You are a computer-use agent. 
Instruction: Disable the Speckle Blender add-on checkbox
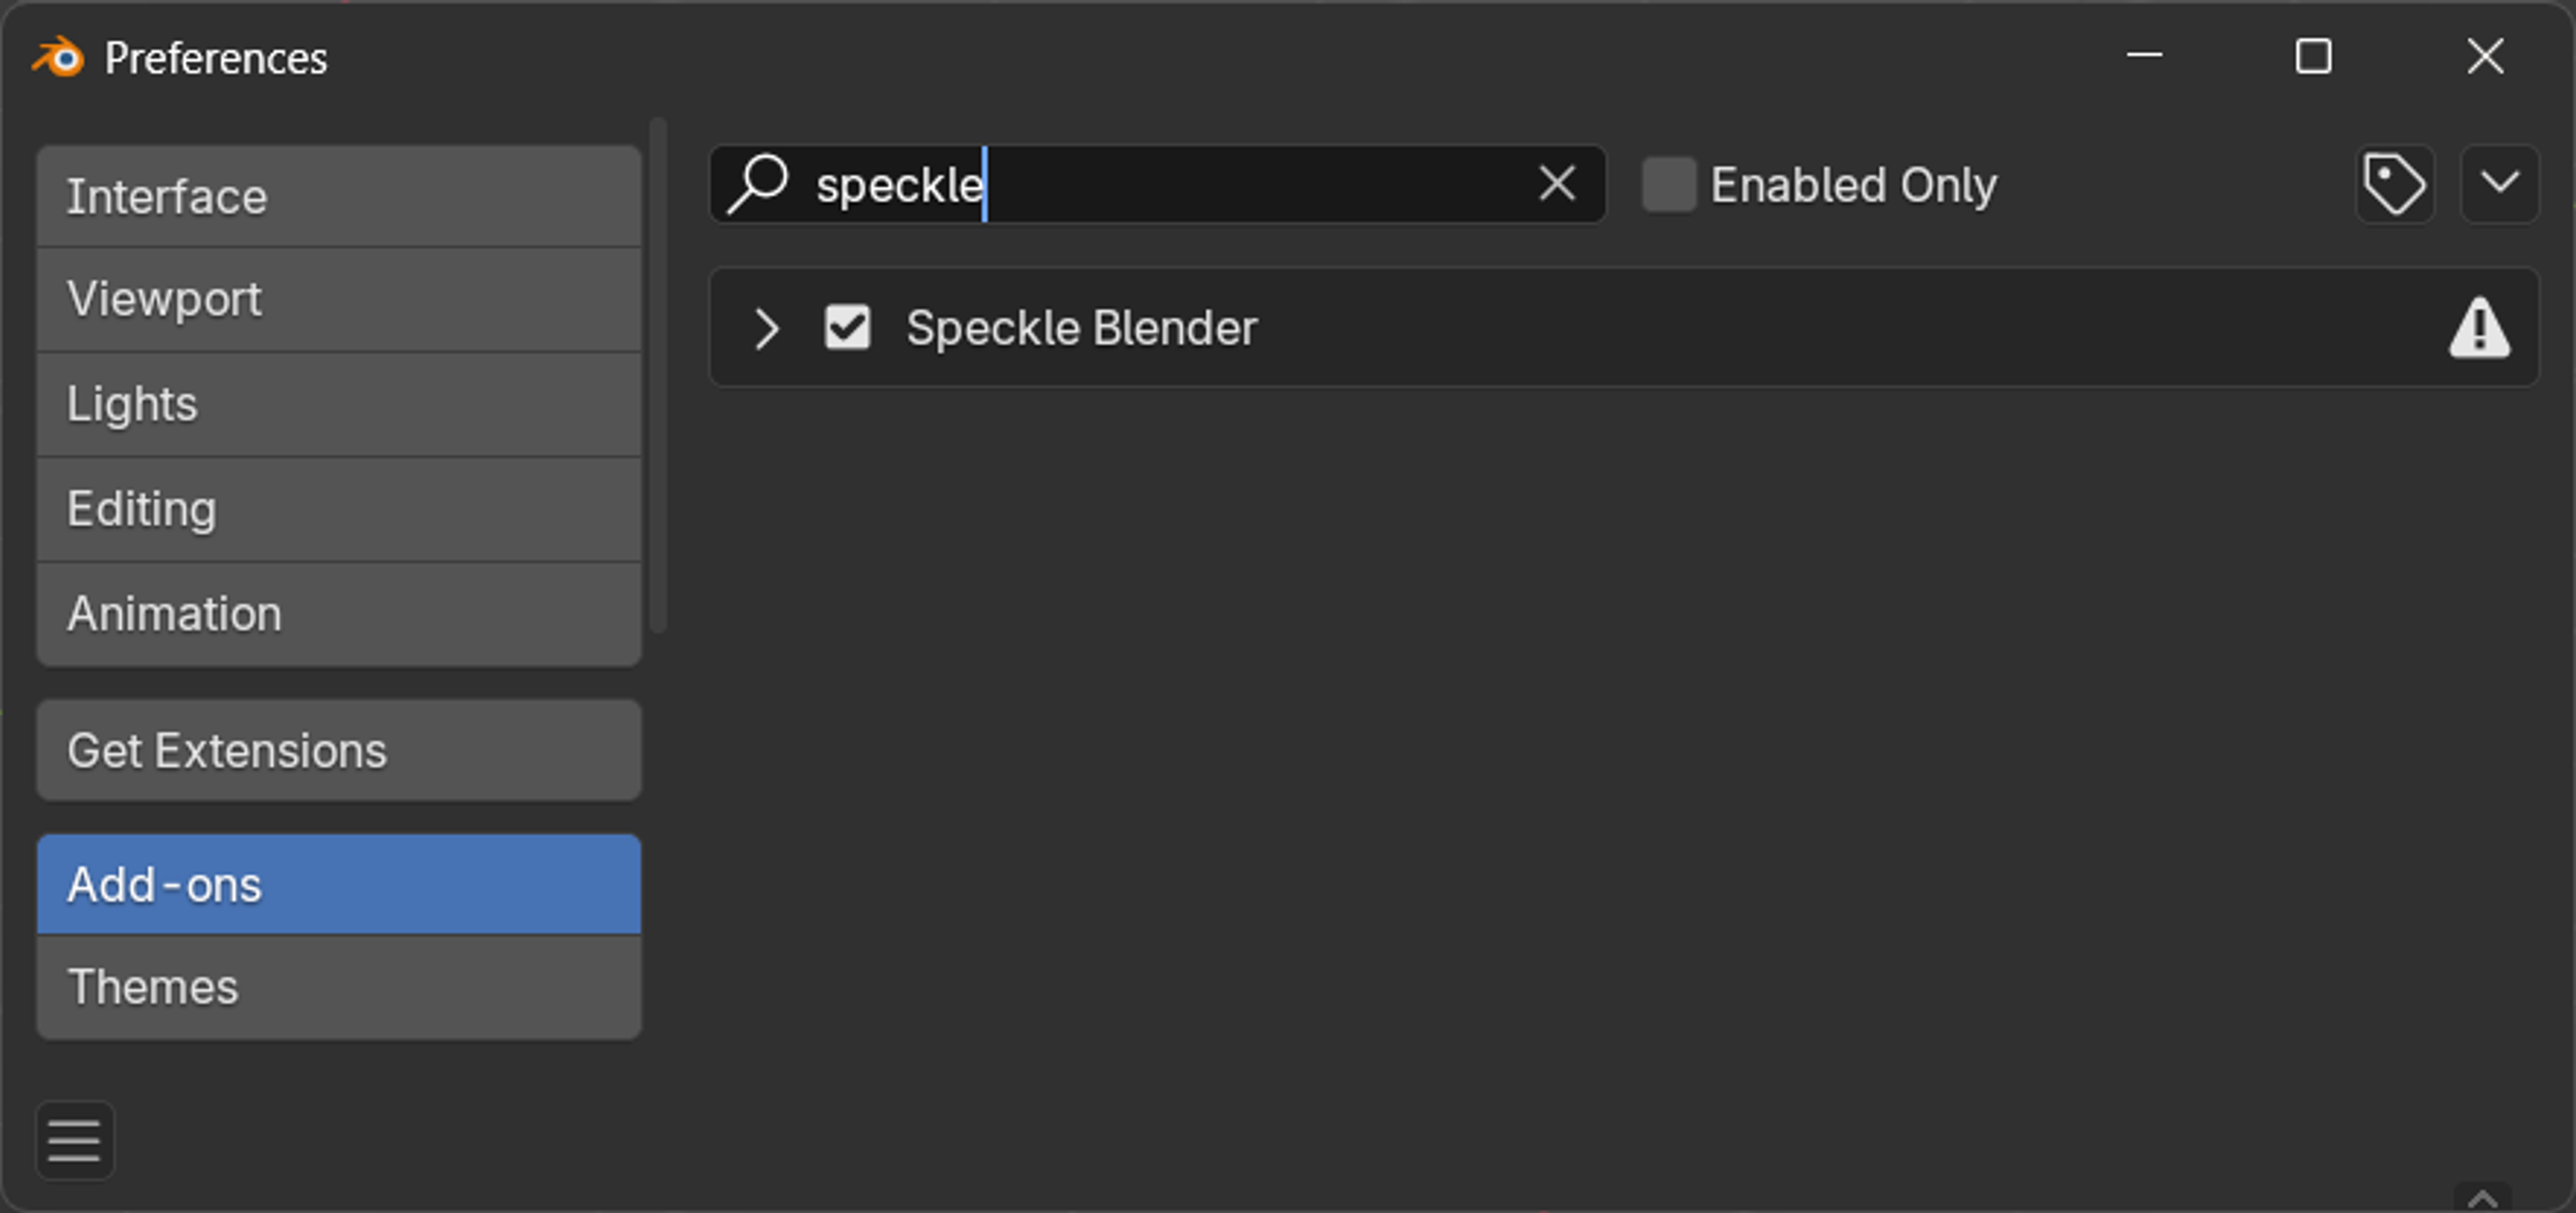click(847, 327)
